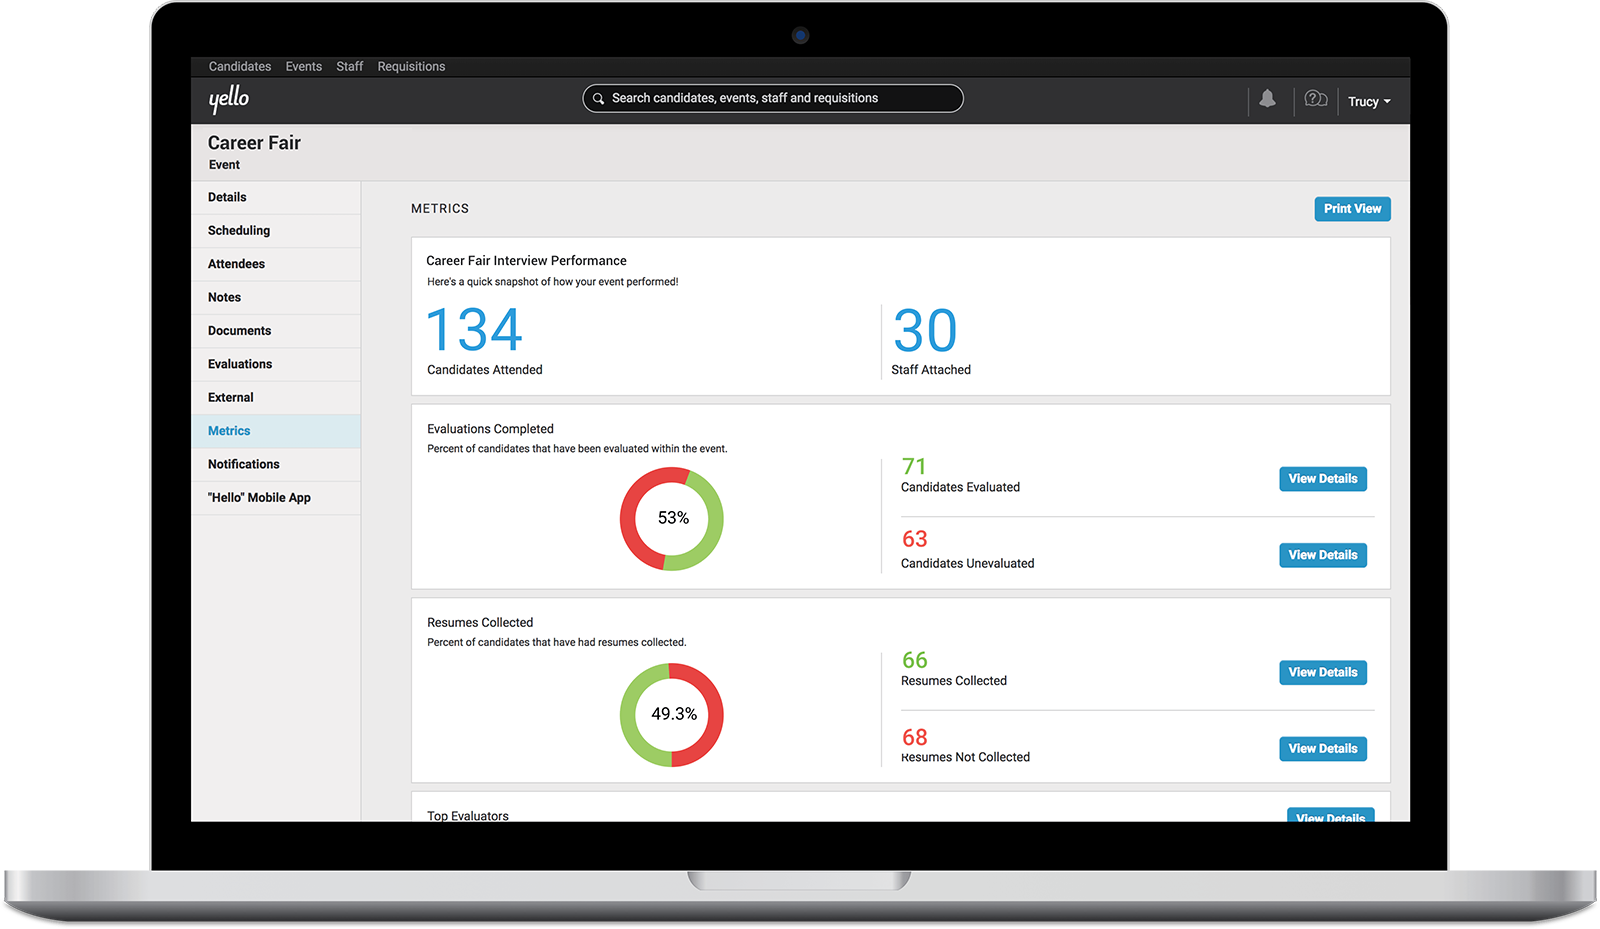
Task: Select Scheduling in the sidebar
Action: [x=276, y=231]
